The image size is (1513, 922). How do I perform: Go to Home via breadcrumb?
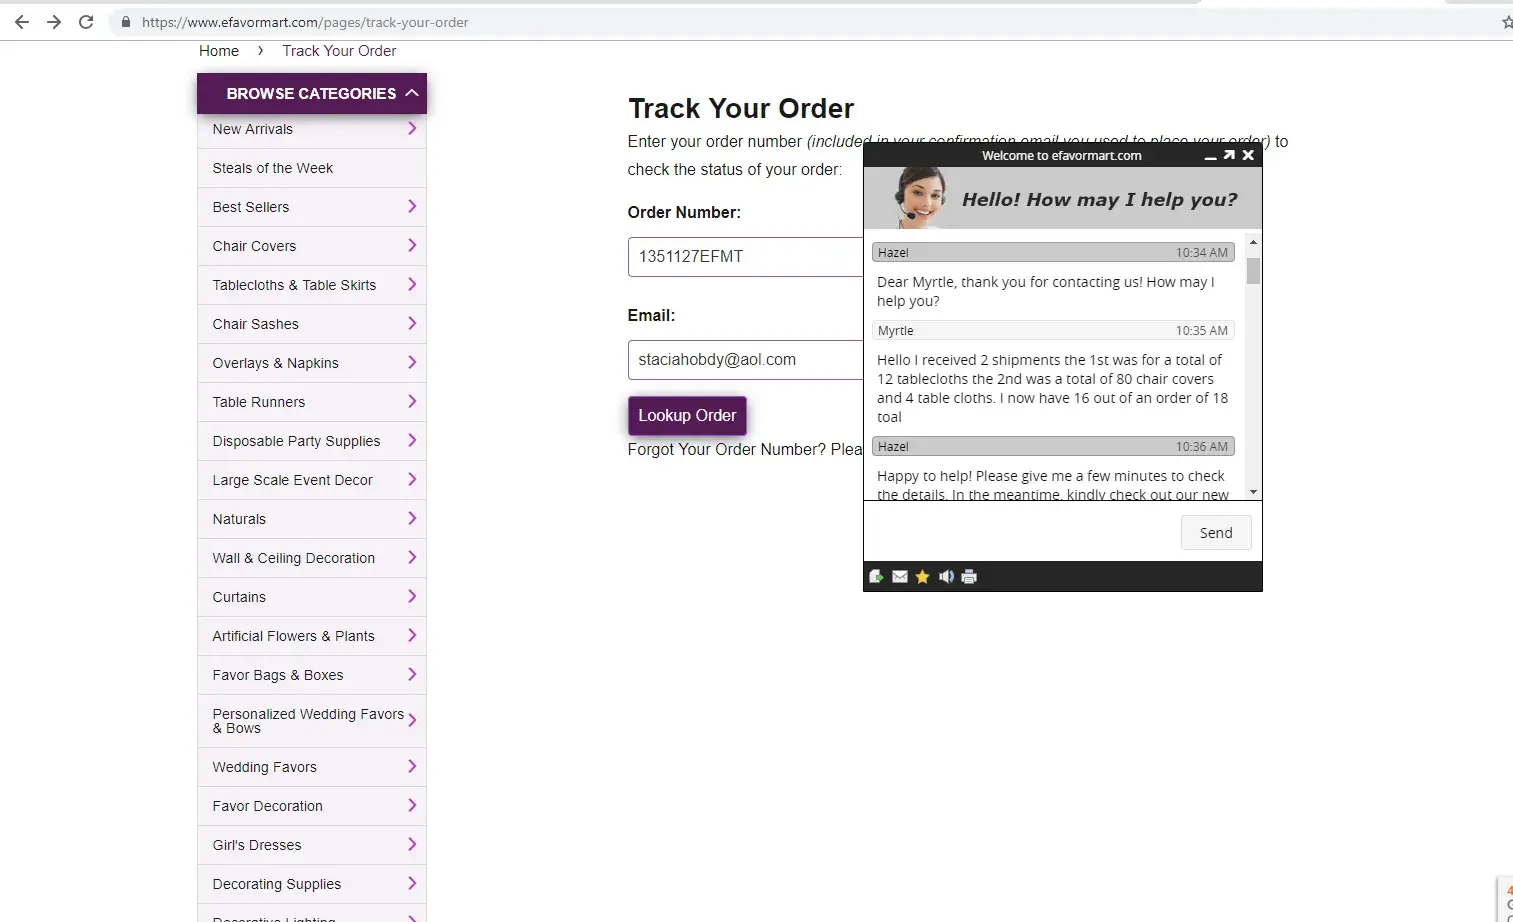(219, 51)
